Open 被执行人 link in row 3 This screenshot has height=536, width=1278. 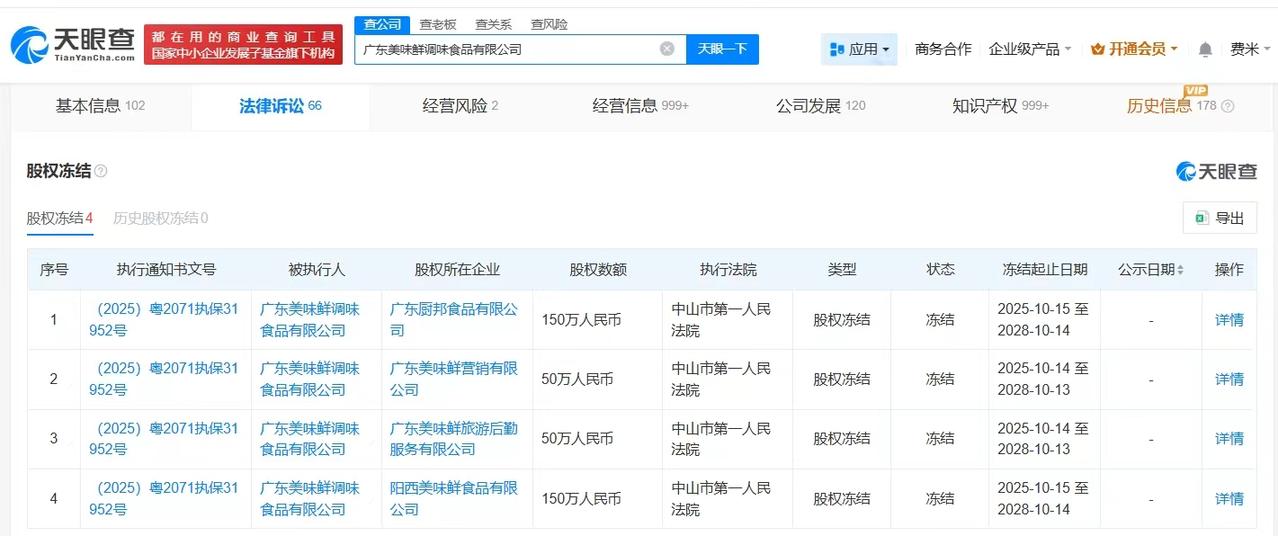310,438
